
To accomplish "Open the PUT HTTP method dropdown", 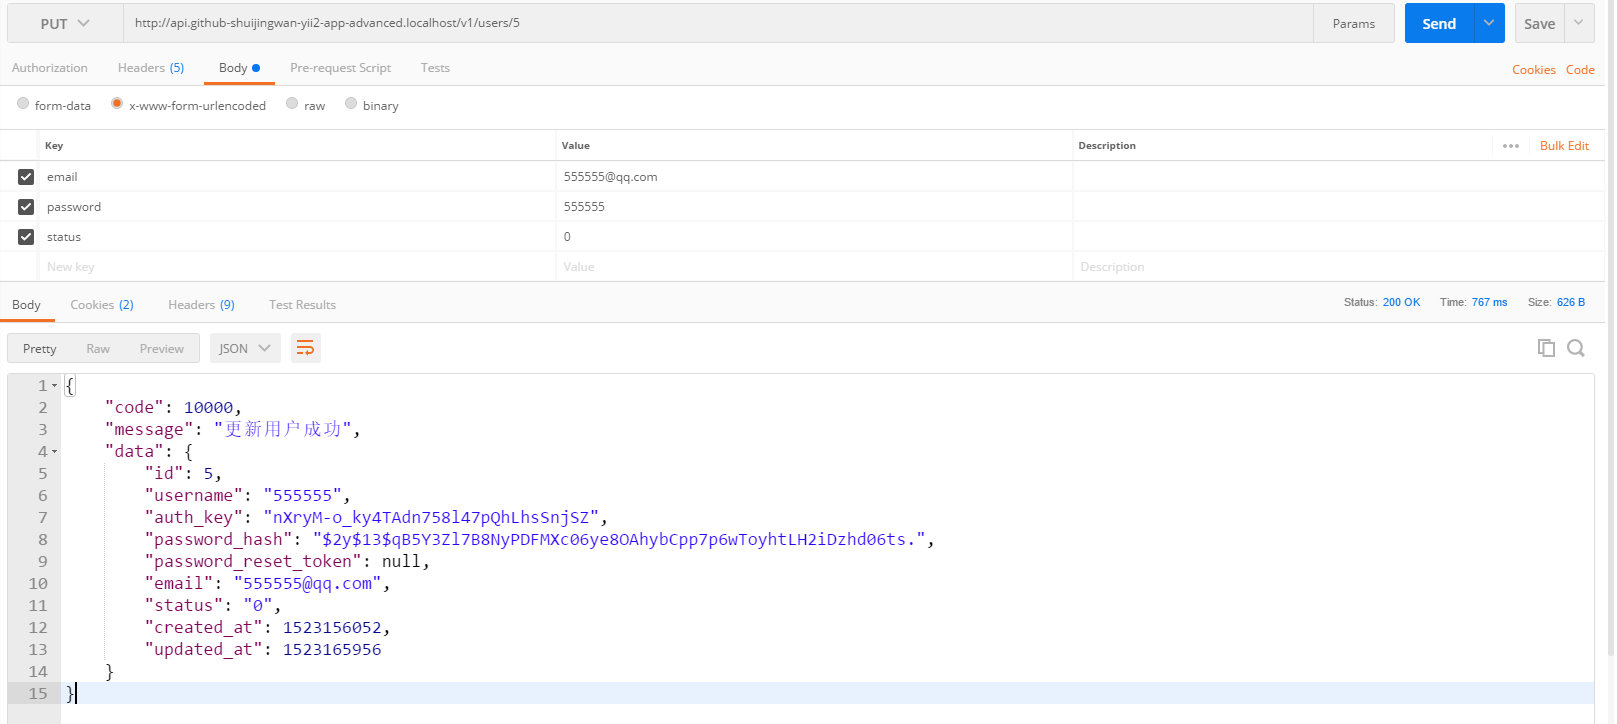I will tap(65, 24).
